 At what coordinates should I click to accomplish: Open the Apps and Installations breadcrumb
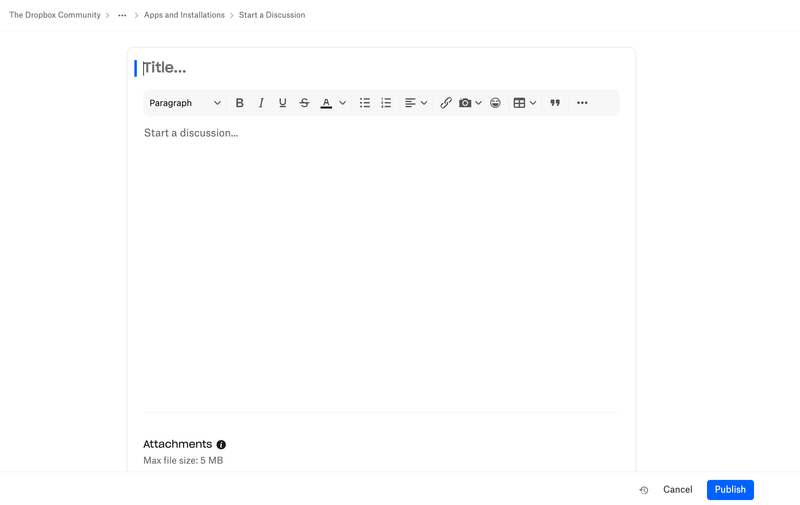[184, 15]
